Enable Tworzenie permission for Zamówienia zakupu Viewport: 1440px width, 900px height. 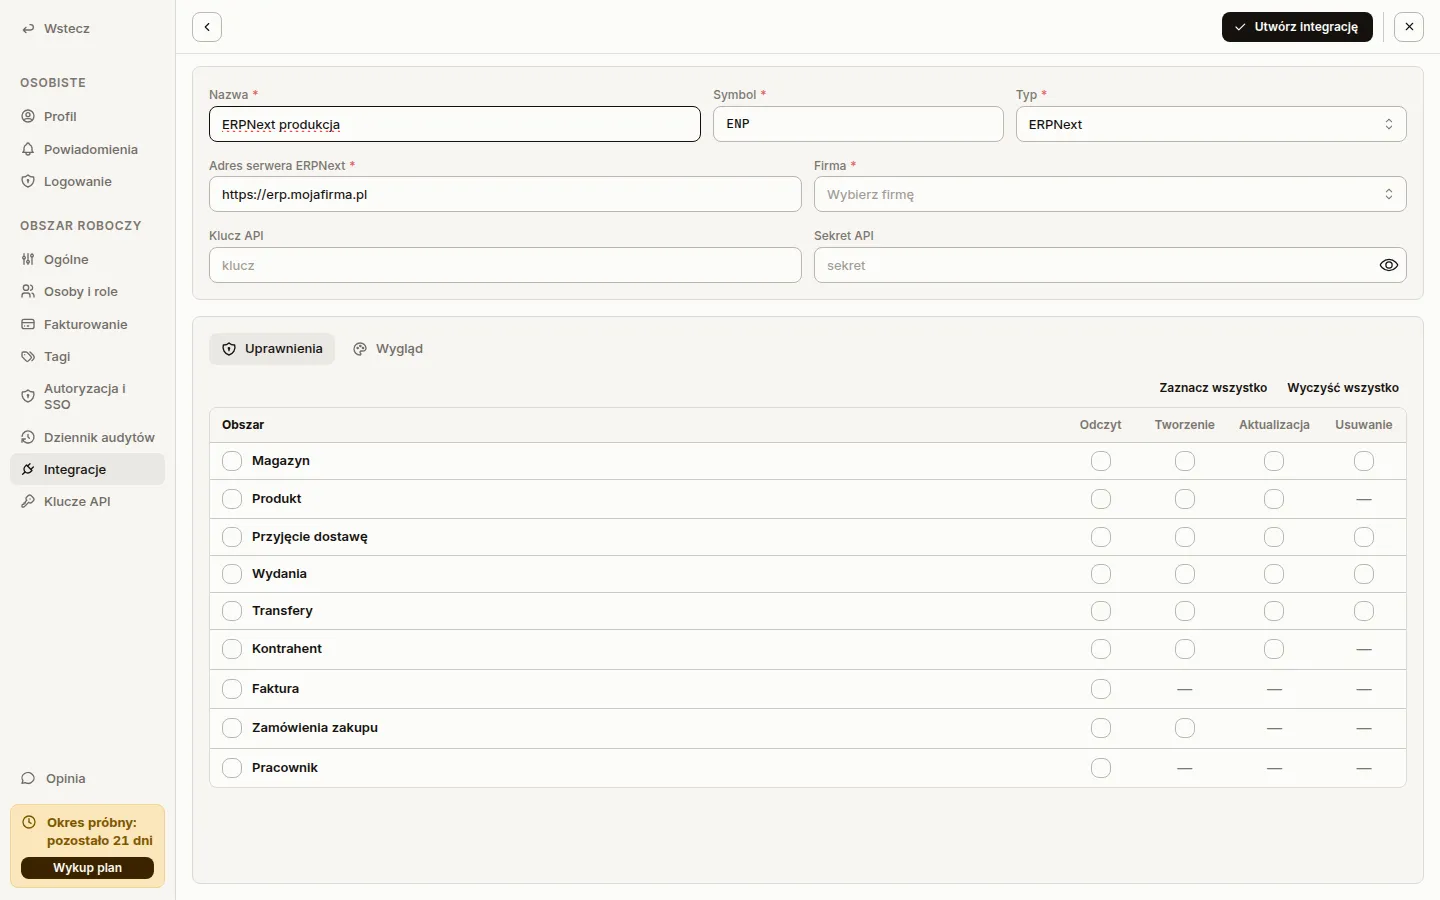(x=1185, y=728)
